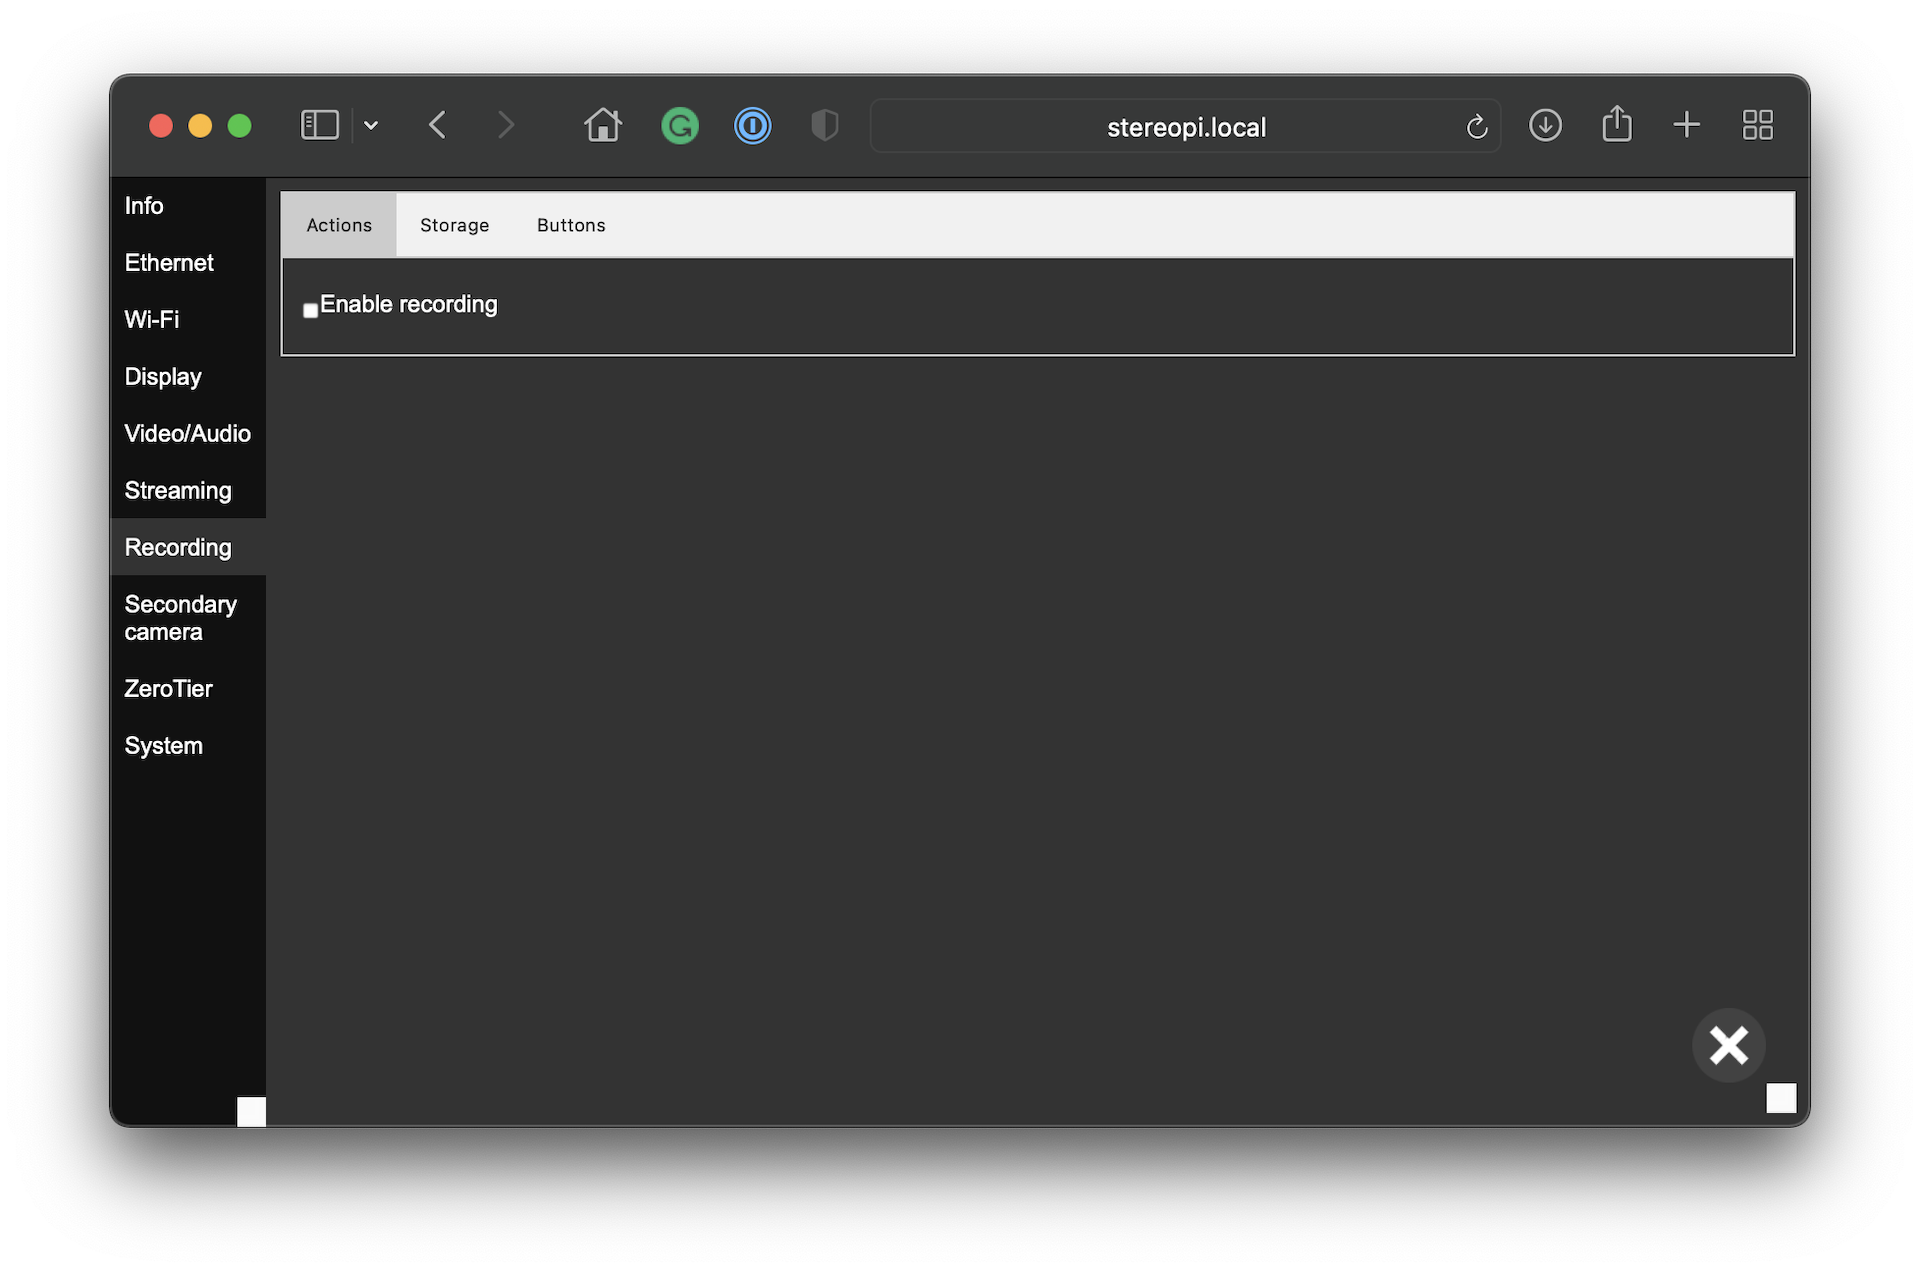1920x1272 pixels.
Task: Open the sidebar options dropdown chevron
Action: coord(371,125)
